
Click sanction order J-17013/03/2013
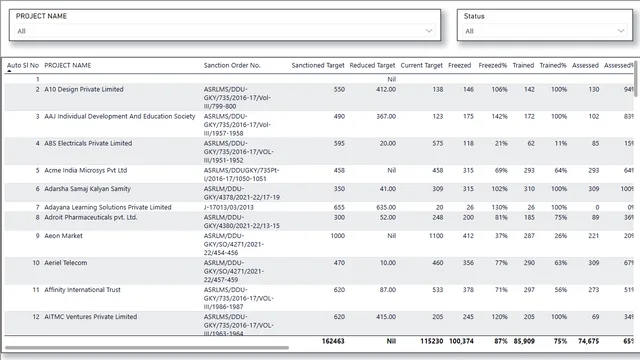tap(229, 207)
